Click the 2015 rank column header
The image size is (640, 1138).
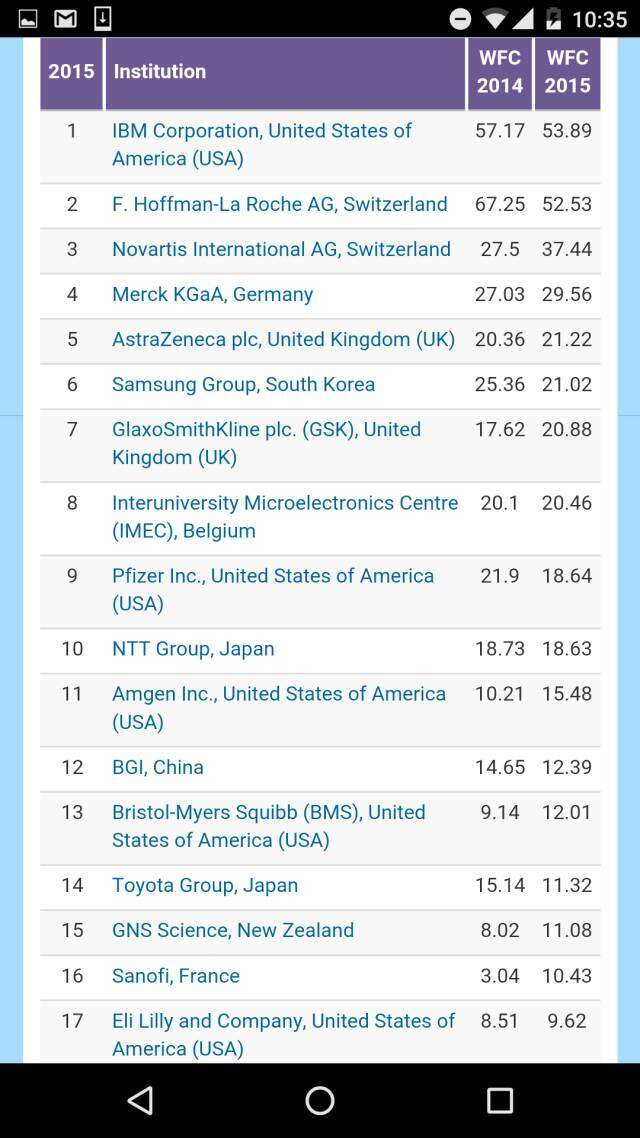(71, 72)
